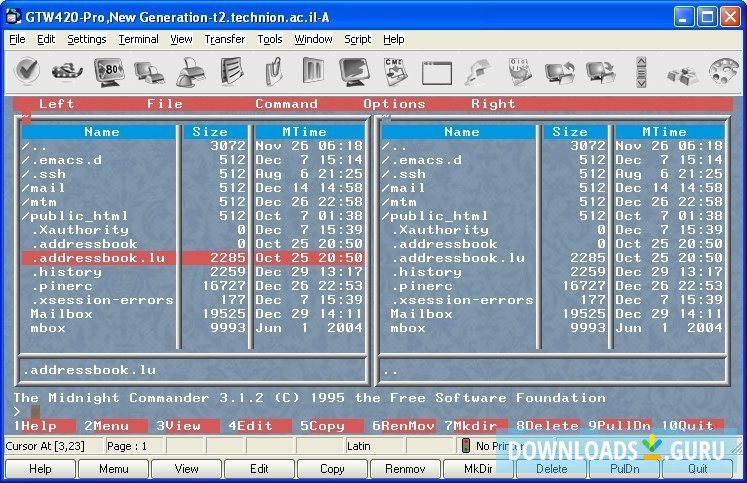Click the checkmark icon in the toolbar

pos(28,72)
